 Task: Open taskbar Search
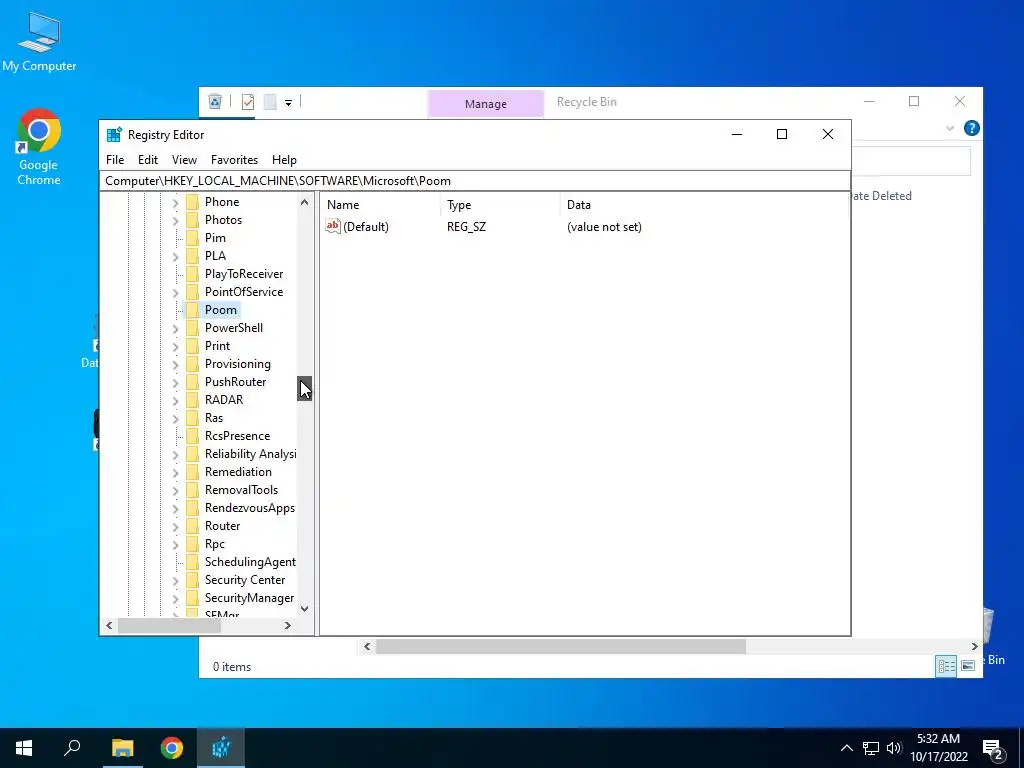click(x=72, y=748)
